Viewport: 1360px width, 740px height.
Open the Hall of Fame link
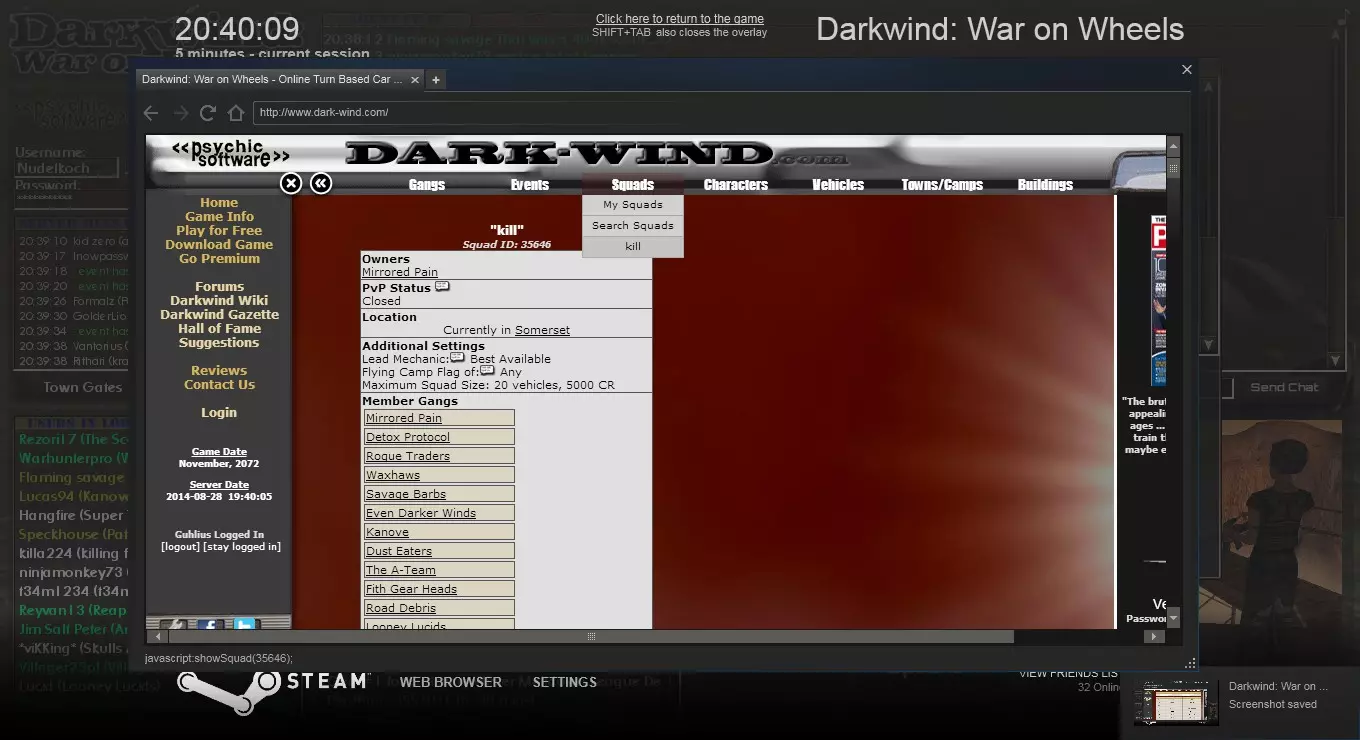point(219,329)
